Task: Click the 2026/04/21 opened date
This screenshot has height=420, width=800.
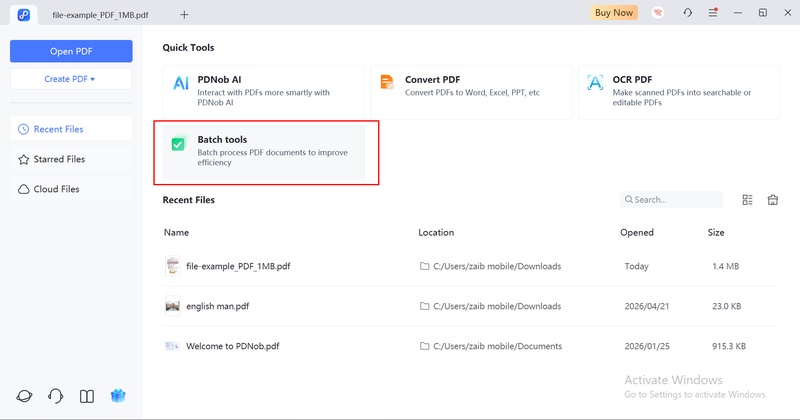Action: (x=646, y=306)
